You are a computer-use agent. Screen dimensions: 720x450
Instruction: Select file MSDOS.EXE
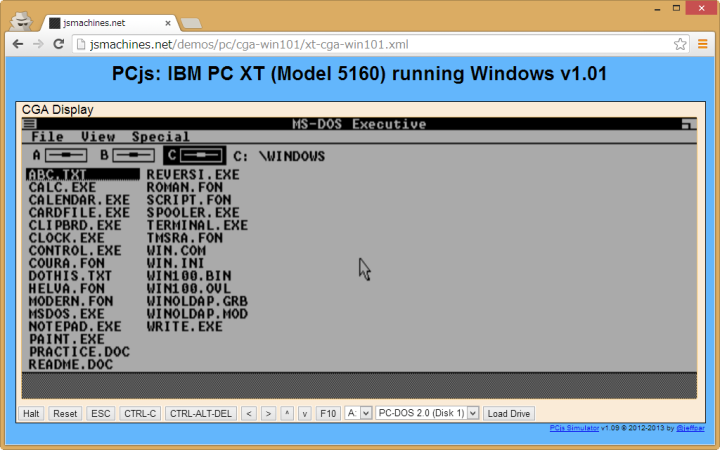pyautogui.click(x=67, y=314)
